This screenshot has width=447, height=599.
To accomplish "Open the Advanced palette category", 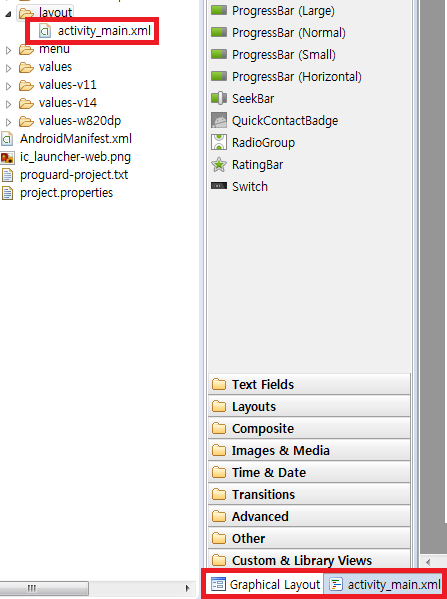I will (x=309, y=516).
